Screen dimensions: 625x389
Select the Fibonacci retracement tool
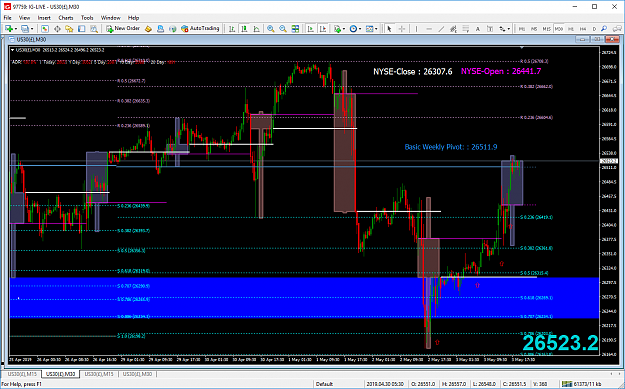pyautogui.click(x=466, y=29)
